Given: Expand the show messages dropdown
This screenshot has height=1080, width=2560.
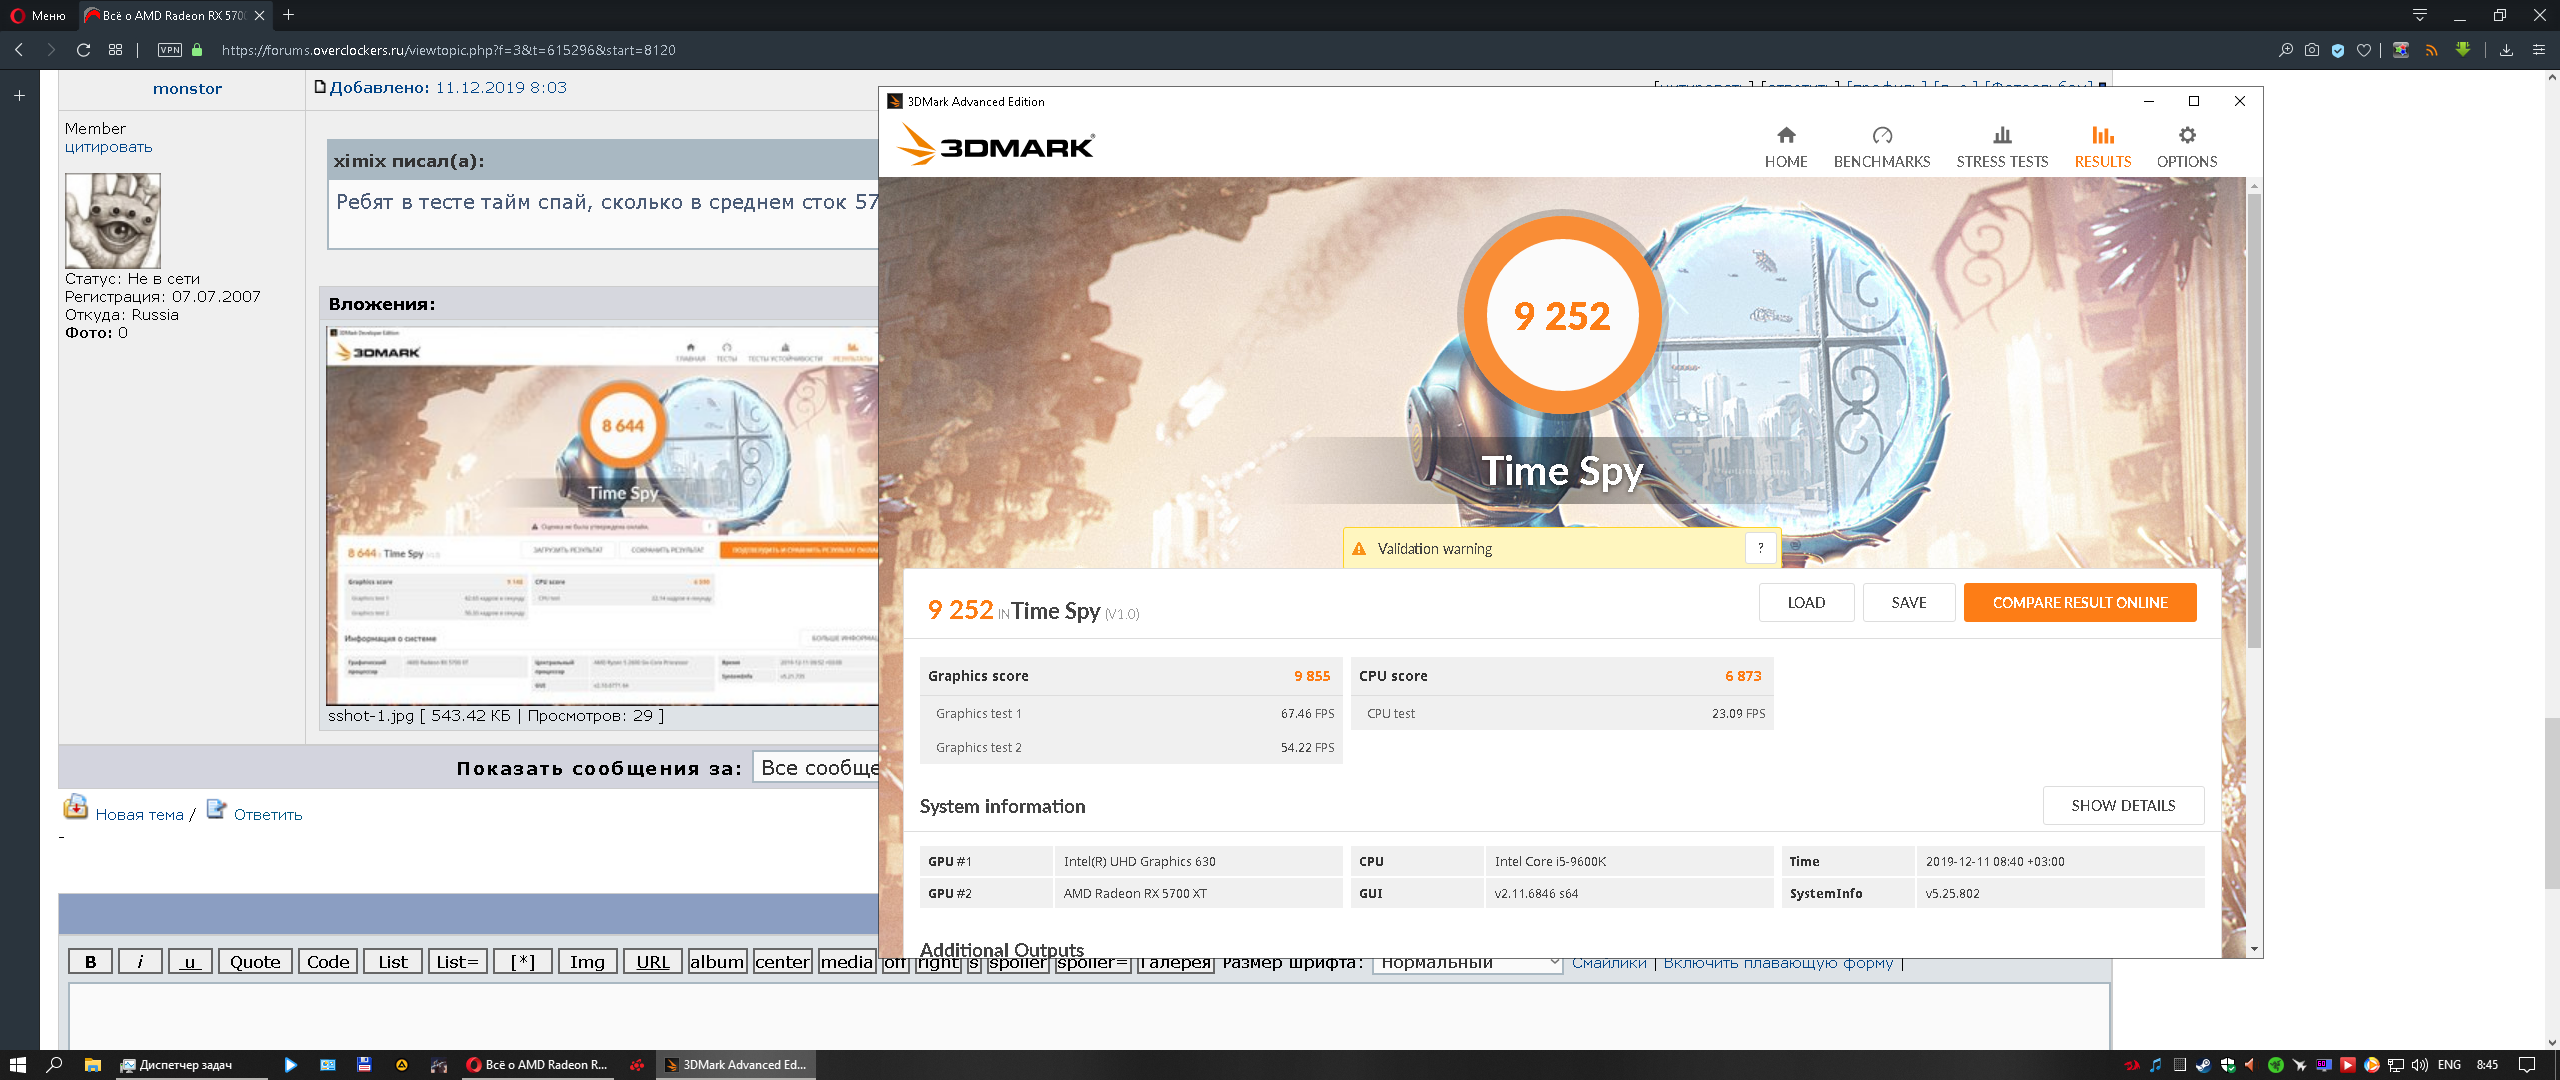Looking at the screenshot, I should (x=815, y=767).
